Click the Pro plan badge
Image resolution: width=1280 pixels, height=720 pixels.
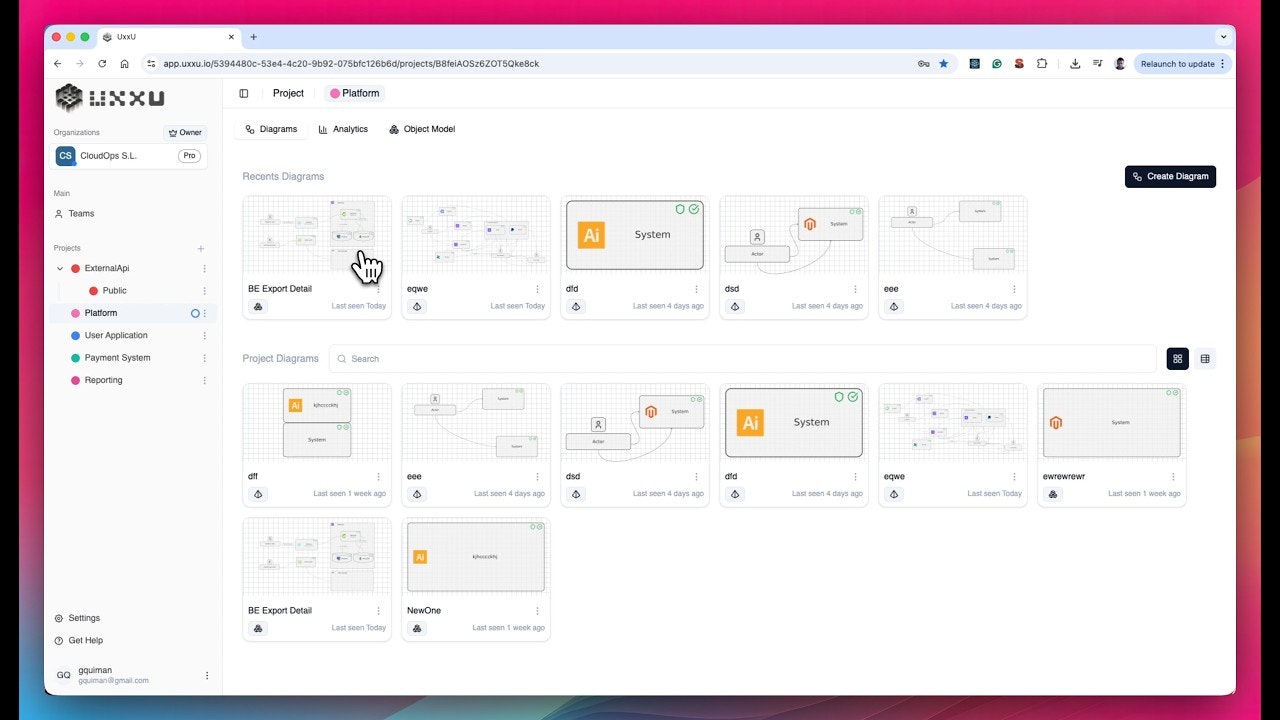tap(189, 156)
